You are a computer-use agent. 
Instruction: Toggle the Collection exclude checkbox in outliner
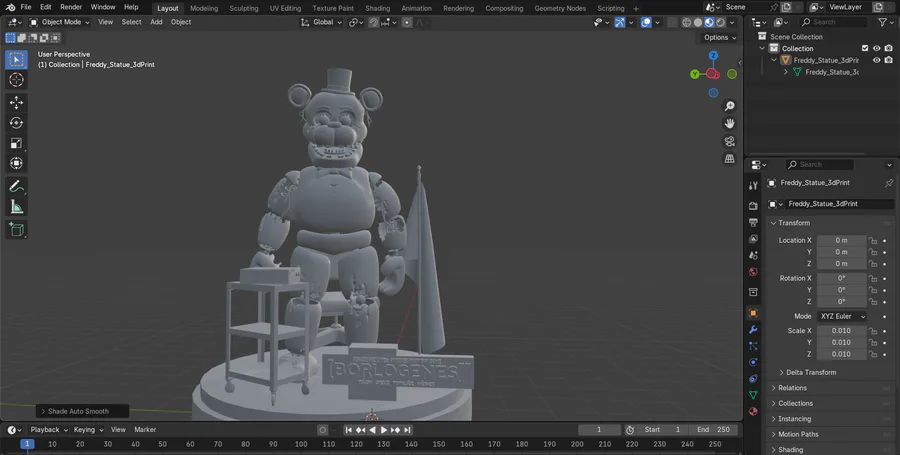pyautogui.click(x=865, y=48)
